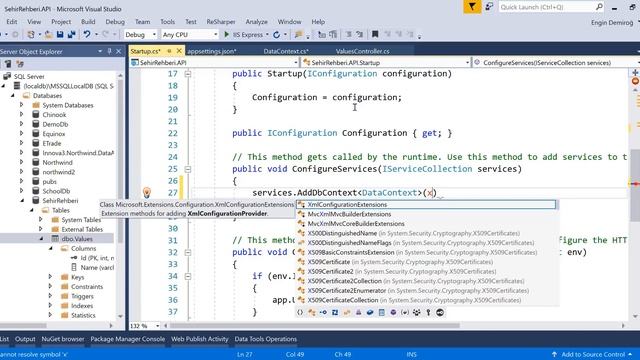Select the dbo.Values table node
Image resolution: width=640 pixels, height=360 pixels.
point(77,239)
